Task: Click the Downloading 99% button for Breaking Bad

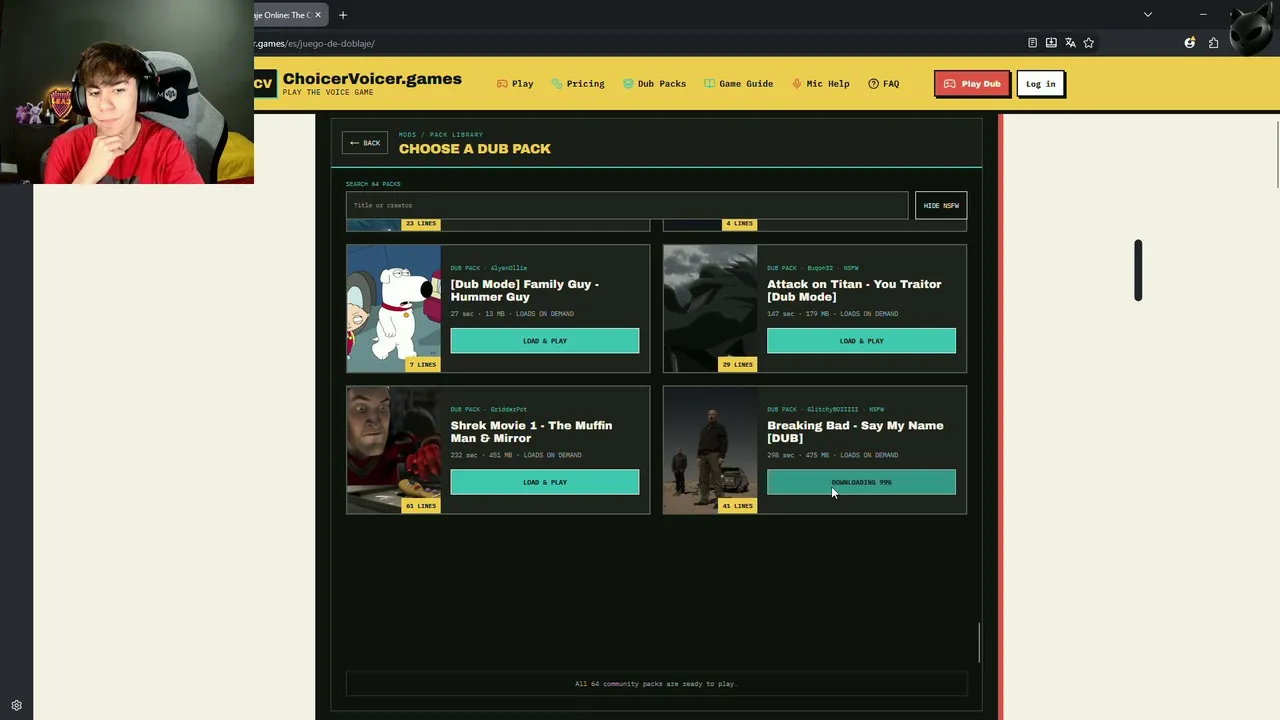Action: [x=861, y=482]
